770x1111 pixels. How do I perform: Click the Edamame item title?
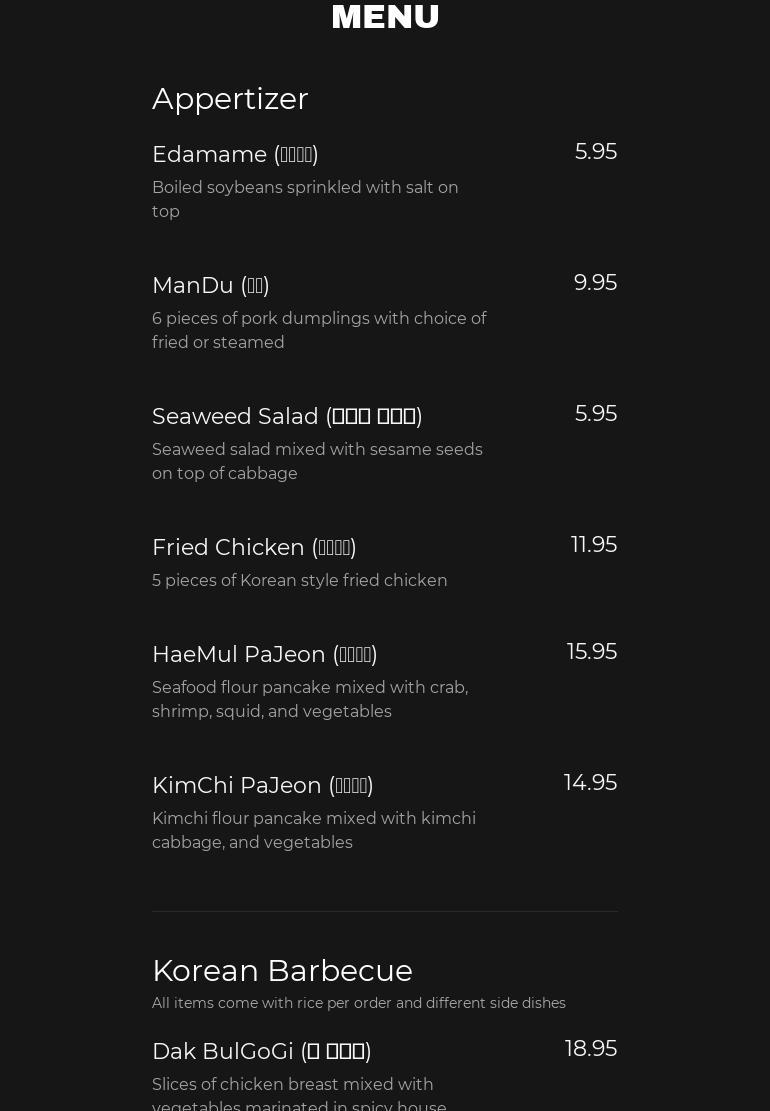[235, 154]
